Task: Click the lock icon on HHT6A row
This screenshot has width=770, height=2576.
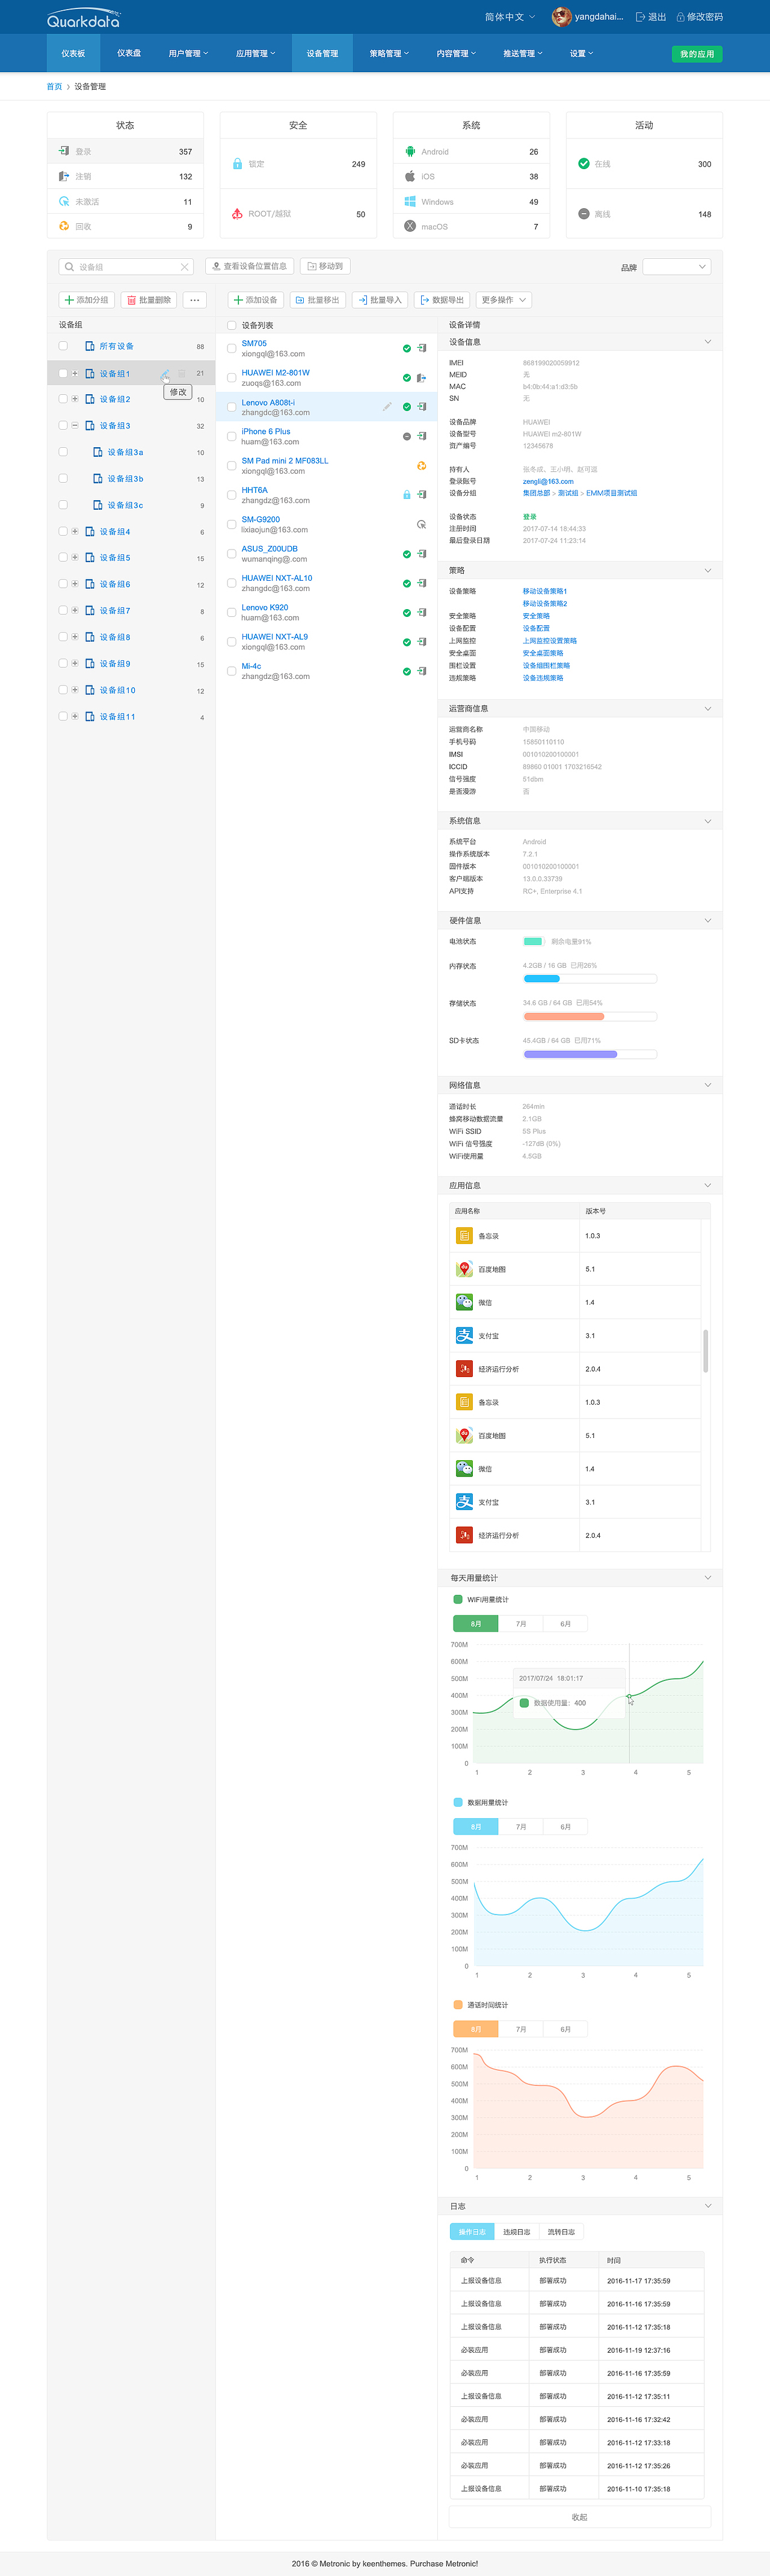Action: click(406, 495)
